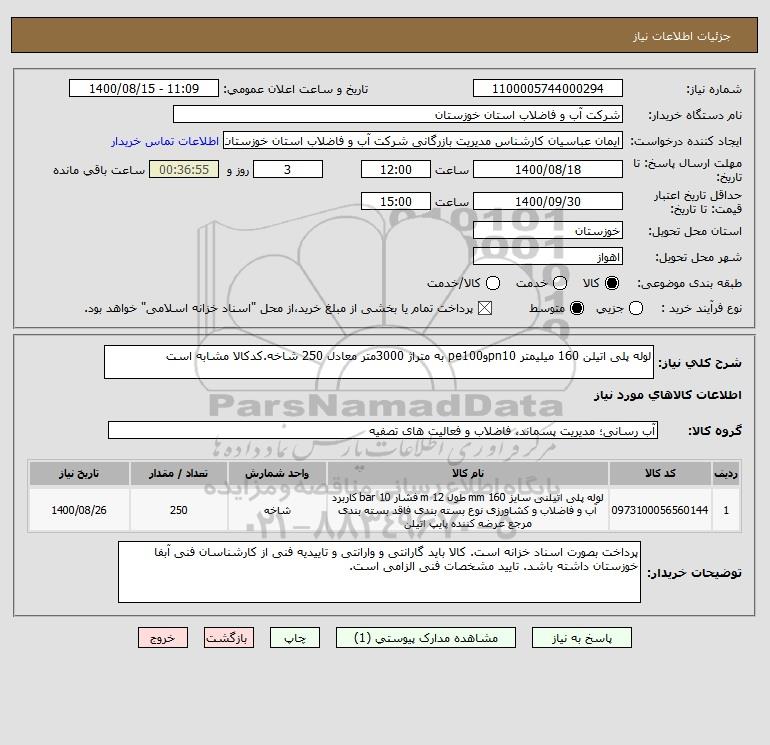This screenshot has width=770, height=745.
Task: Click product code 0973100056560144
Action: [x=660, y=510]
